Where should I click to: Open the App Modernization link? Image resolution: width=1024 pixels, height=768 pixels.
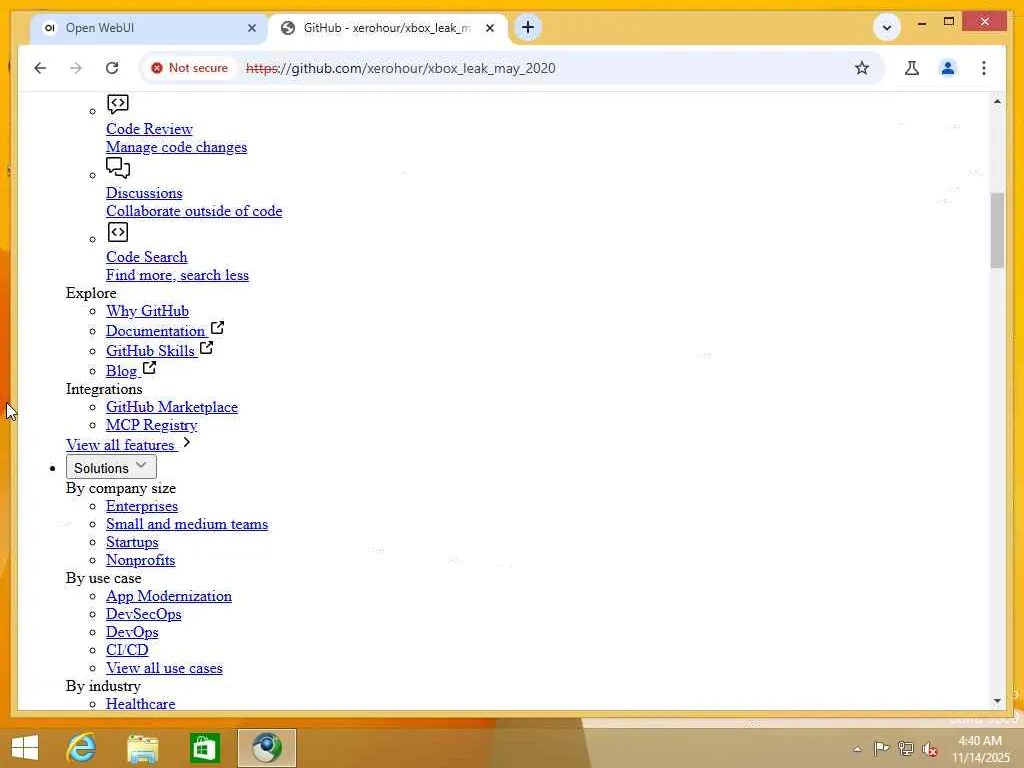pos(168,596)
